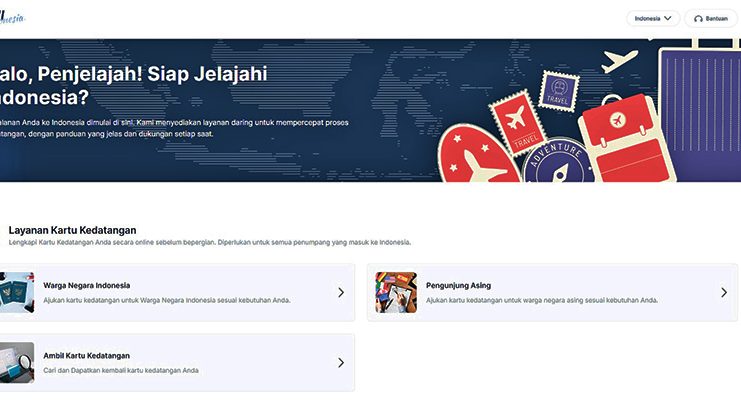Click the magnifier thumbnail for Ambil Kartu Kedatangan

(x=17, y=362)
